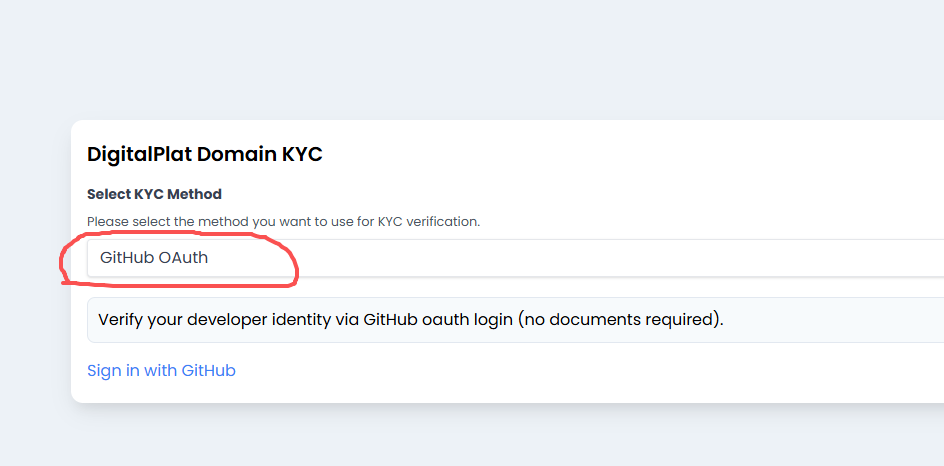
Task: Open the GitHub OAuth KYC method dropdown
Action: tap(515, 258)
